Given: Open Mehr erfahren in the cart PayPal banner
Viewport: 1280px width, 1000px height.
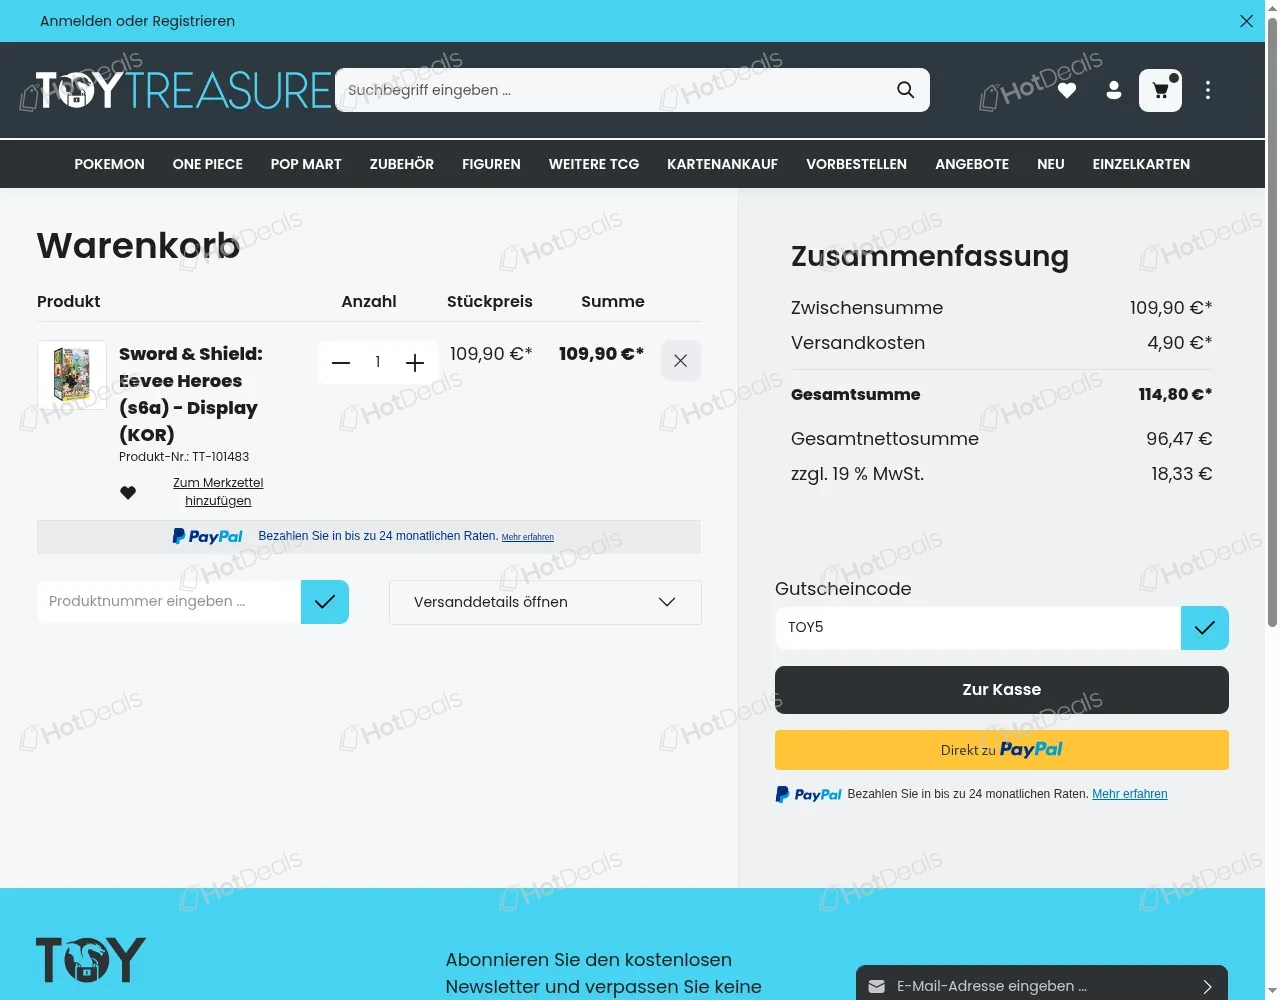Looking at the screenshot, I should pos(527,537).
